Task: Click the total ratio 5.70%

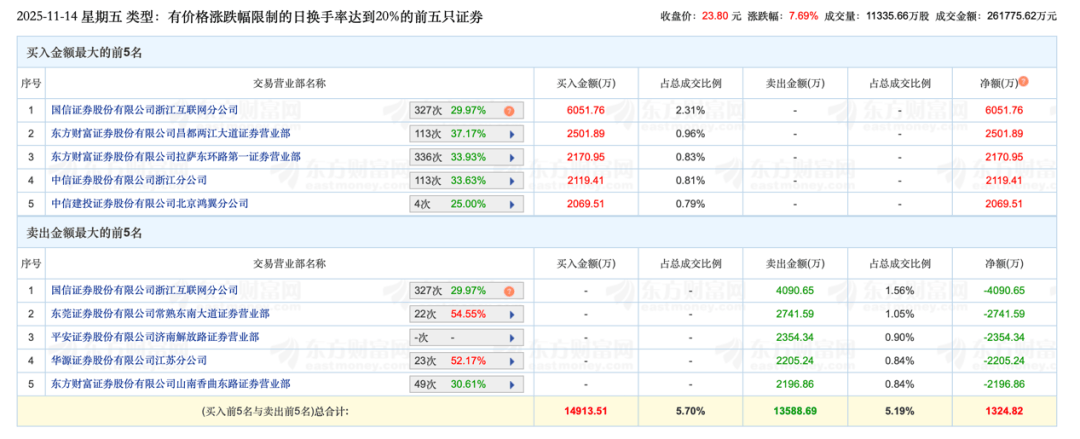Action: (x=689, y=411)
